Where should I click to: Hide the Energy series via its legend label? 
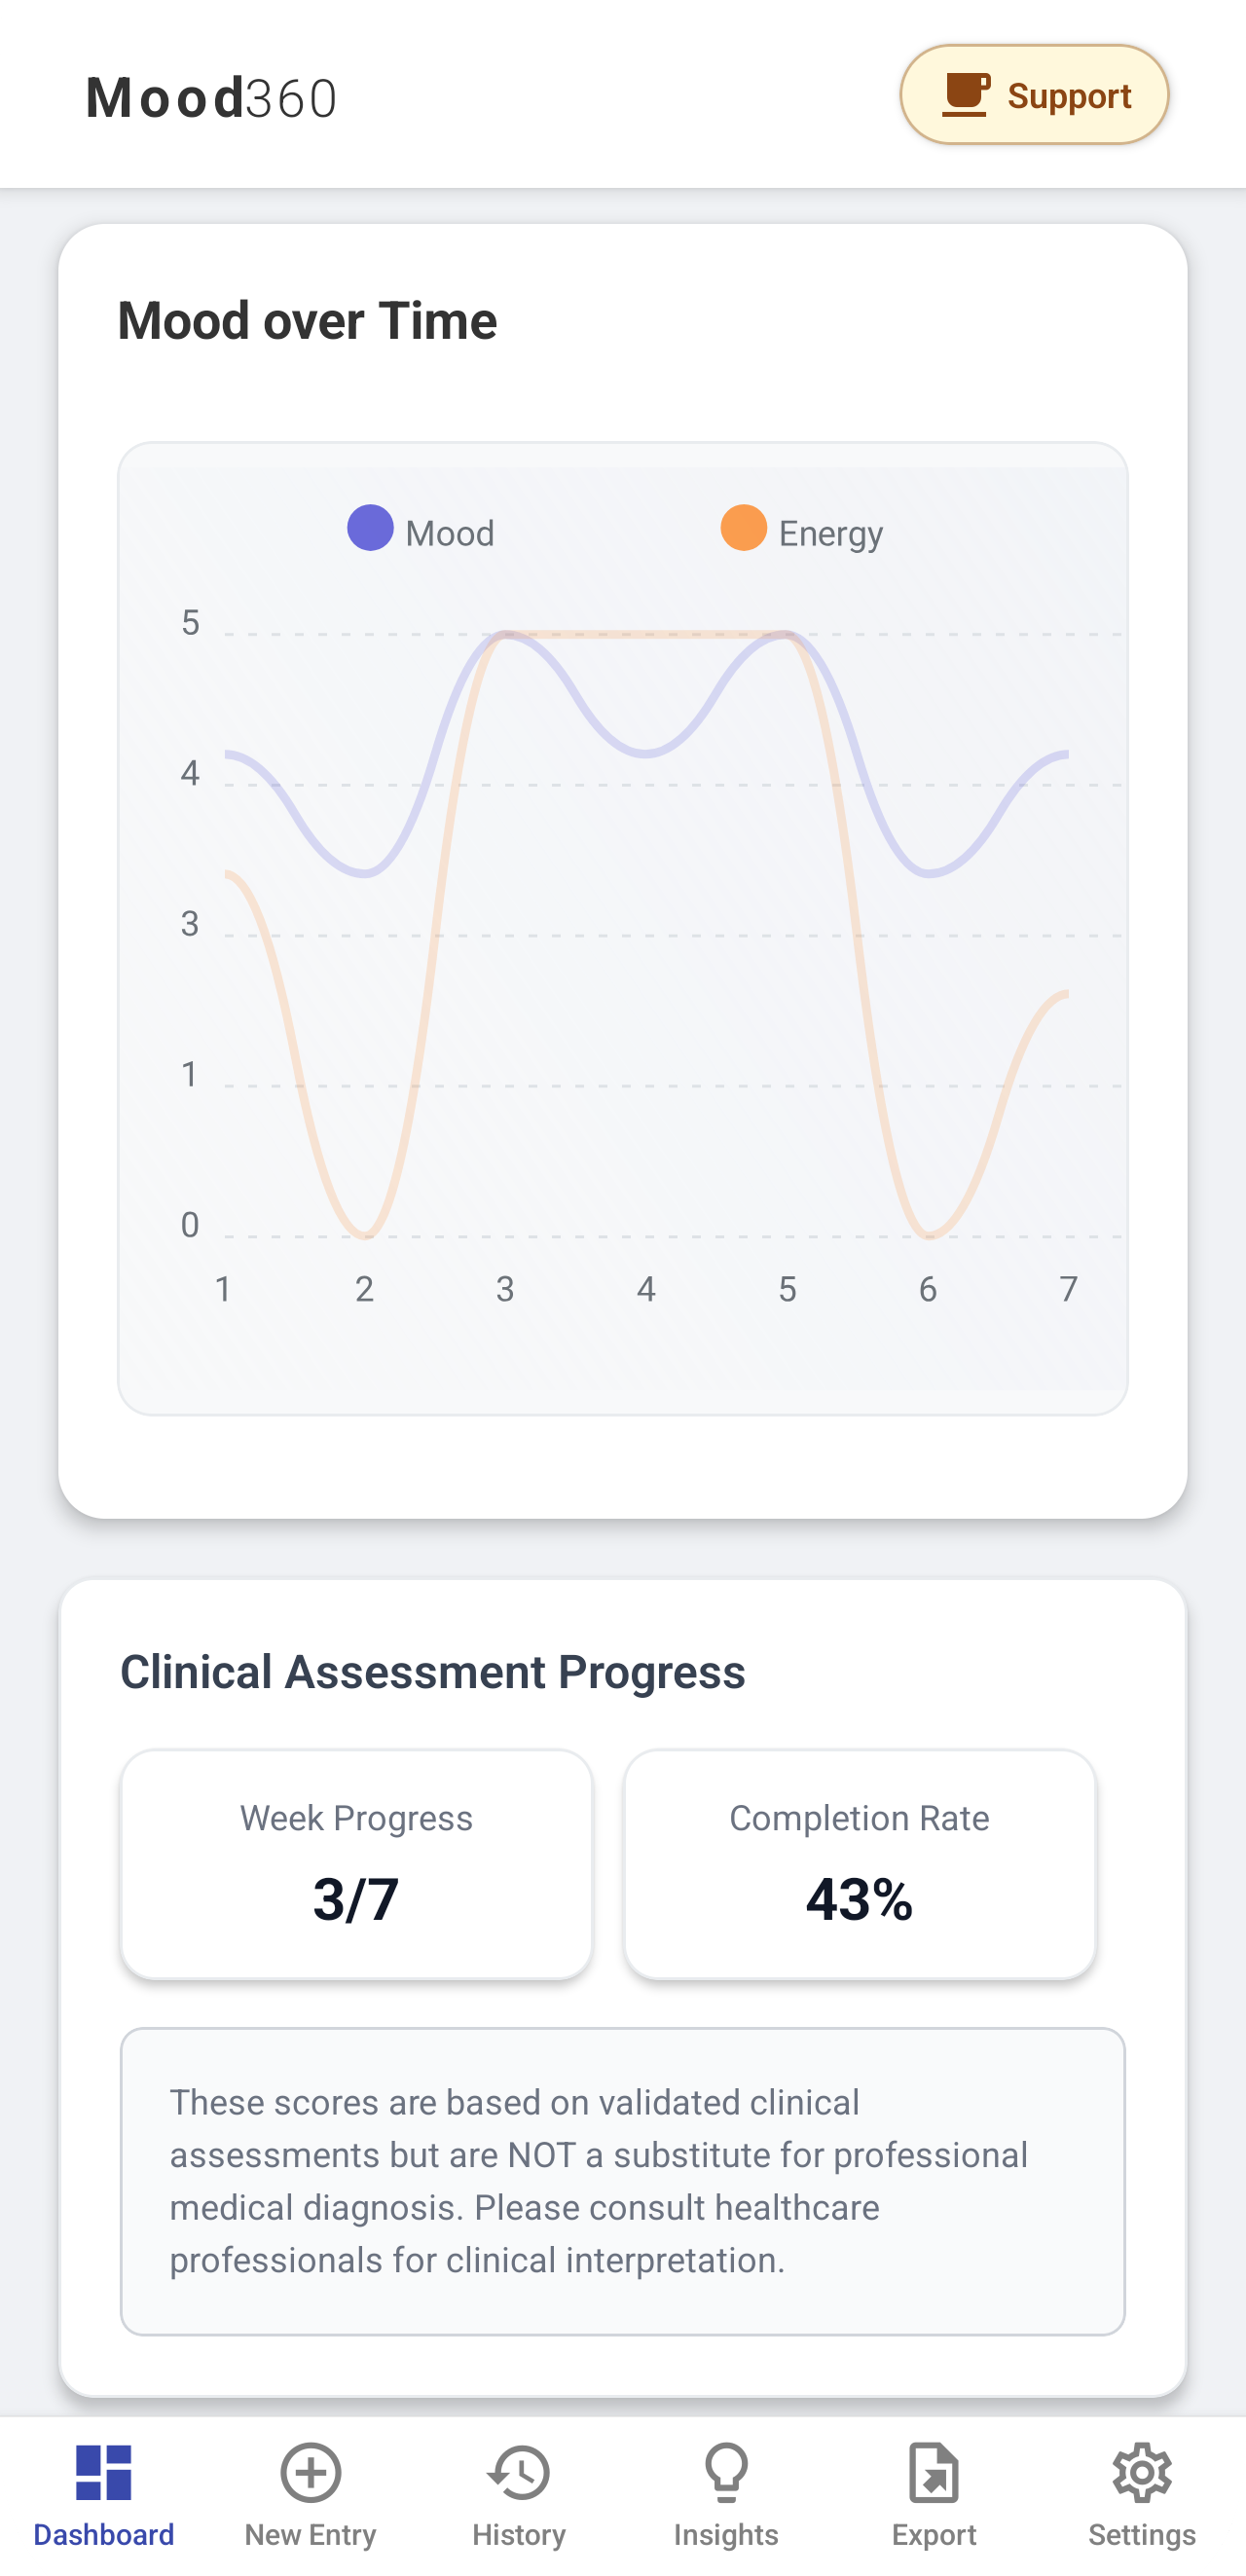pos(830,532)
